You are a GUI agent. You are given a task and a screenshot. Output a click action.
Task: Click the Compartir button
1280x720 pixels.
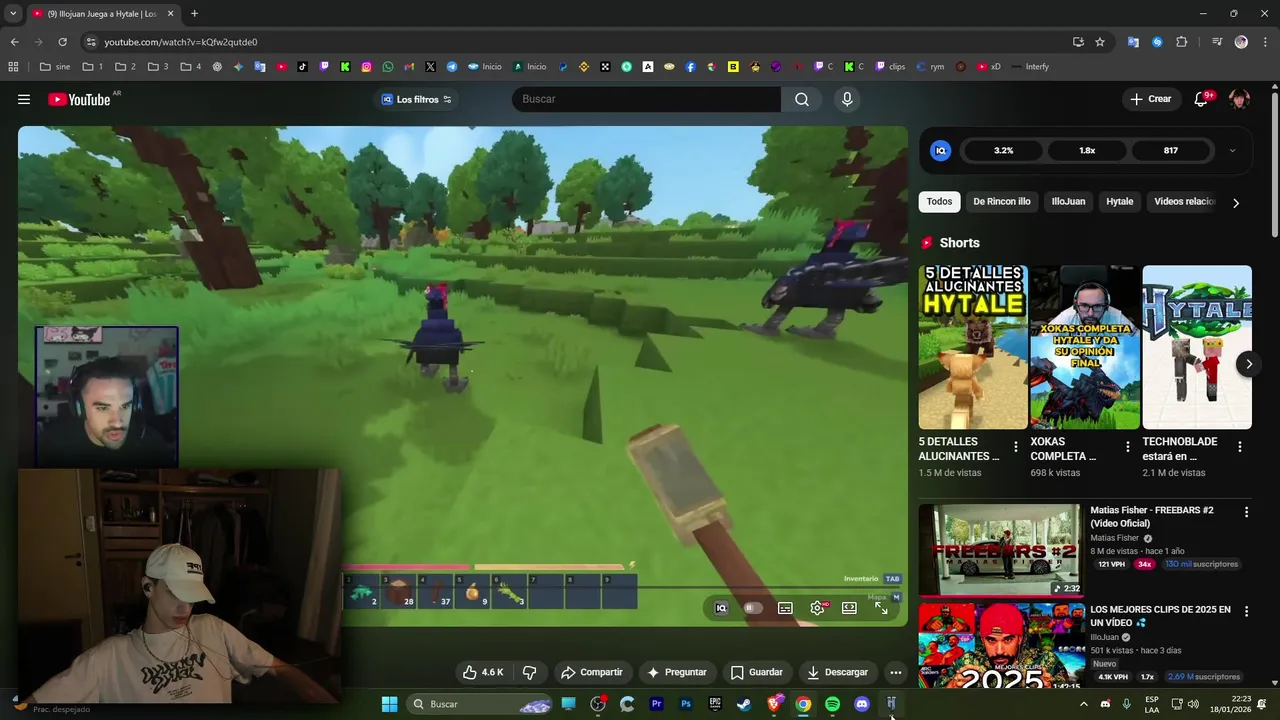click(592, 672)
